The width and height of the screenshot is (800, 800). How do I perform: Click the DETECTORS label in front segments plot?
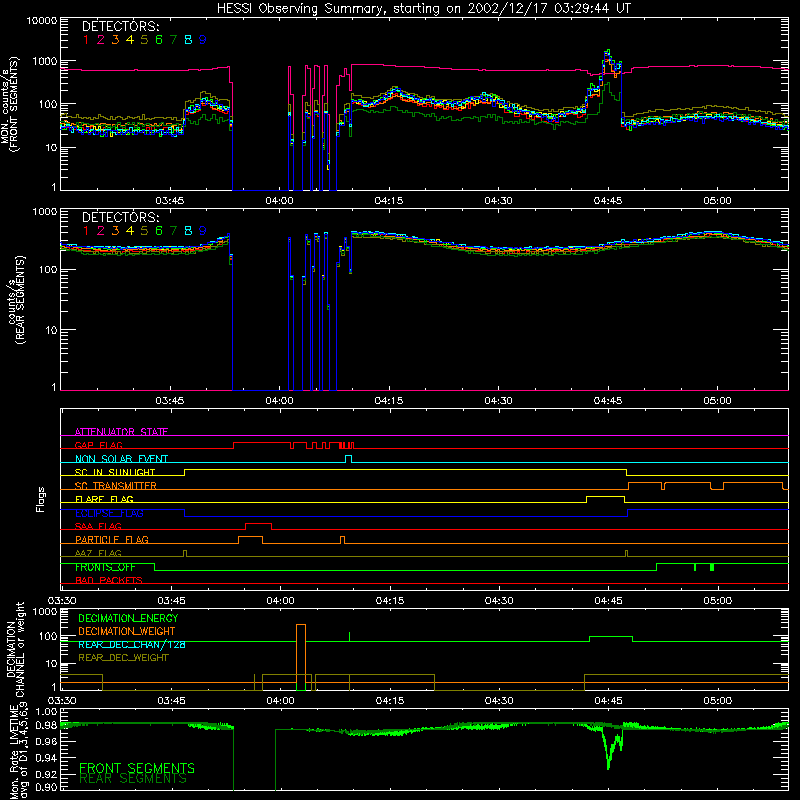pyautogui.click(x=120, y=26)
